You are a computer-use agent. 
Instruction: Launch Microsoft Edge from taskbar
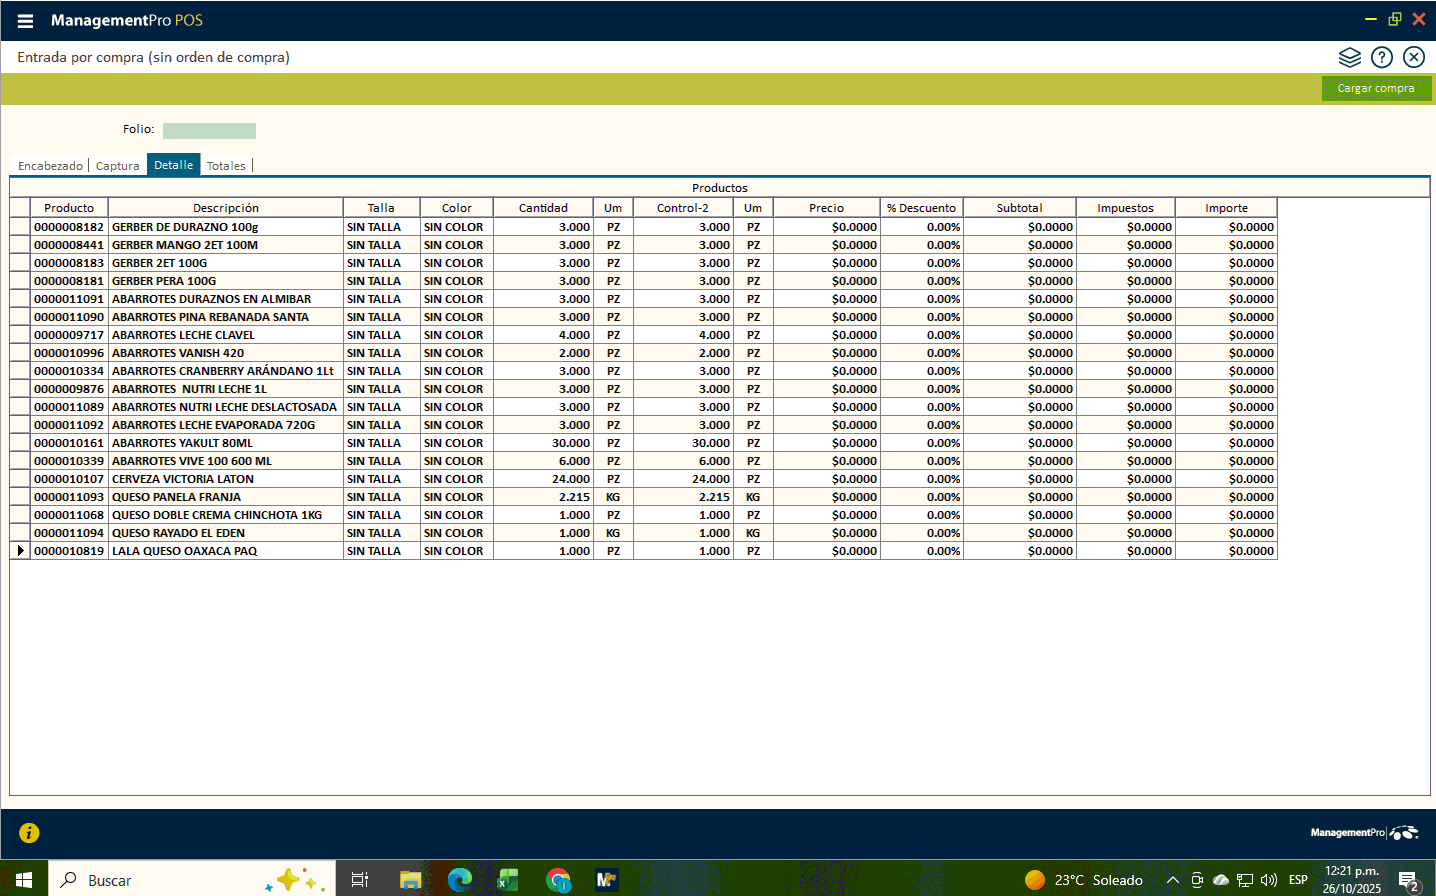(459, 880)
